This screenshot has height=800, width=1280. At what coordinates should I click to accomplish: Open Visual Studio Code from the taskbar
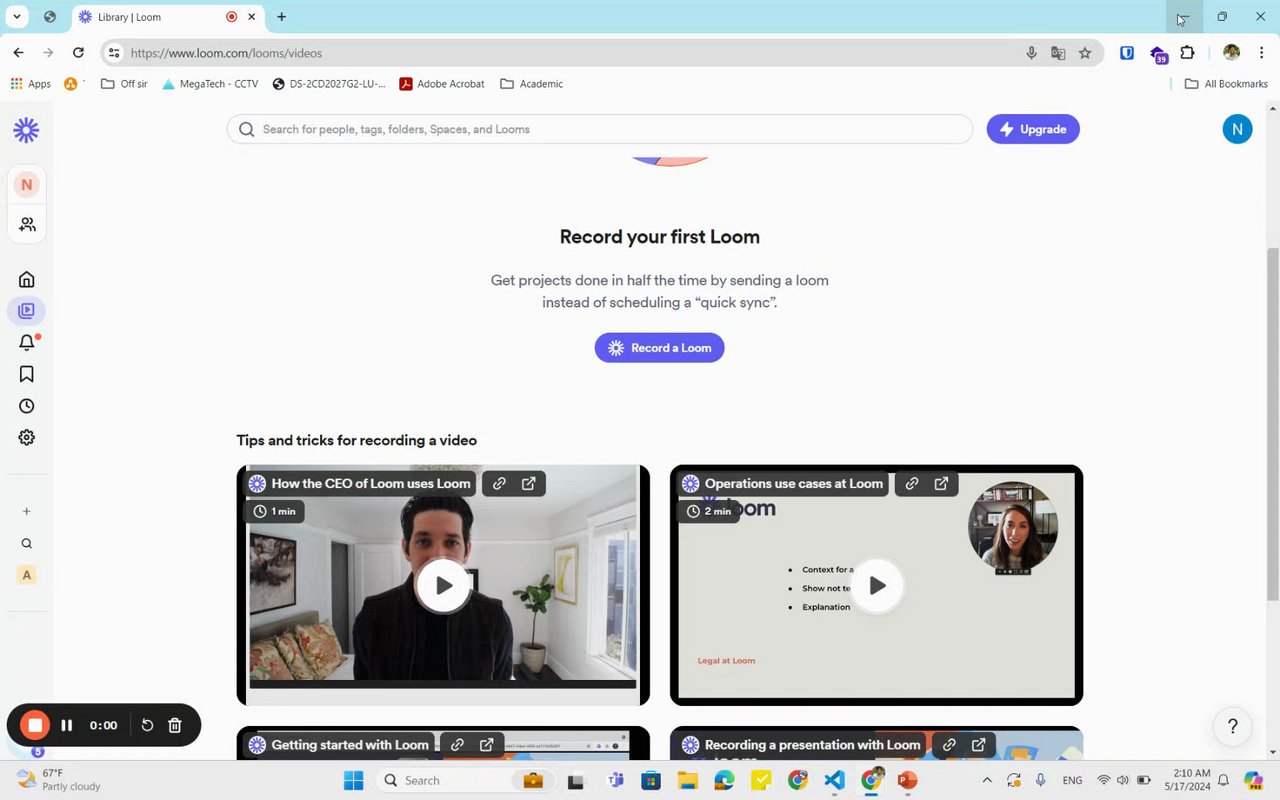click(x=834, y=780)
